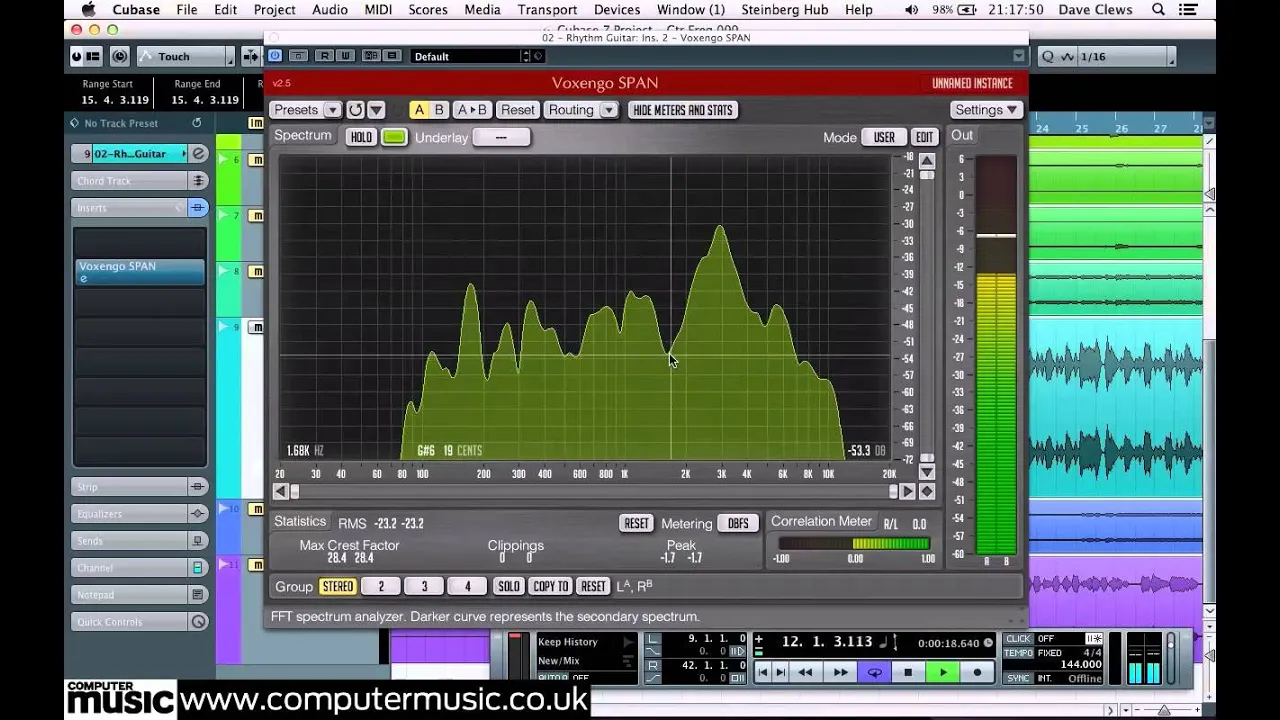Image resolution: width=1280 pixels, height=720 pixels.
Task: Click the Record transport button
Action: (x=978, y=672)
